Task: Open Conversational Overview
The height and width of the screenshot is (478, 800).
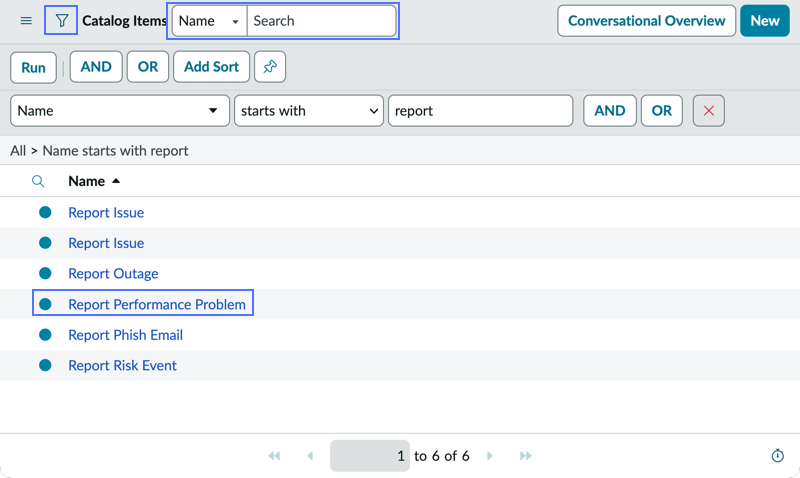Action: coord(646,21)
